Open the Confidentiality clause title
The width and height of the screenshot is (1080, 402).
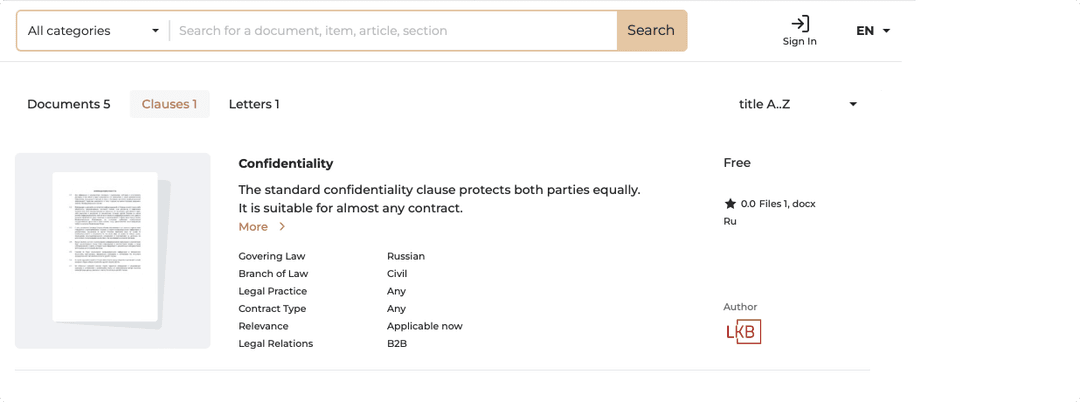(x=286, y=164)
